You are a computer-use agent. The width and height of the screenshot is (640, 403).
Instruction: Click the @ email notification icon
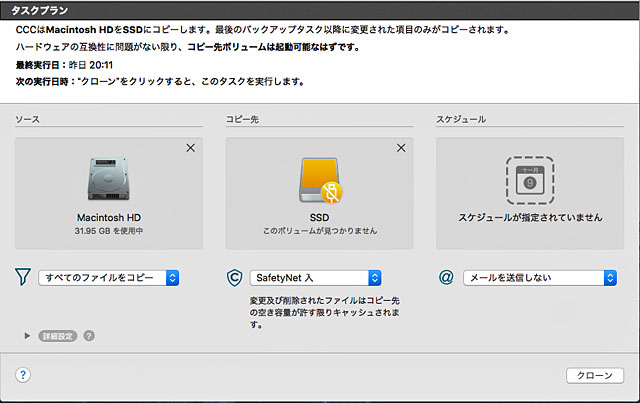pos(446,277)
